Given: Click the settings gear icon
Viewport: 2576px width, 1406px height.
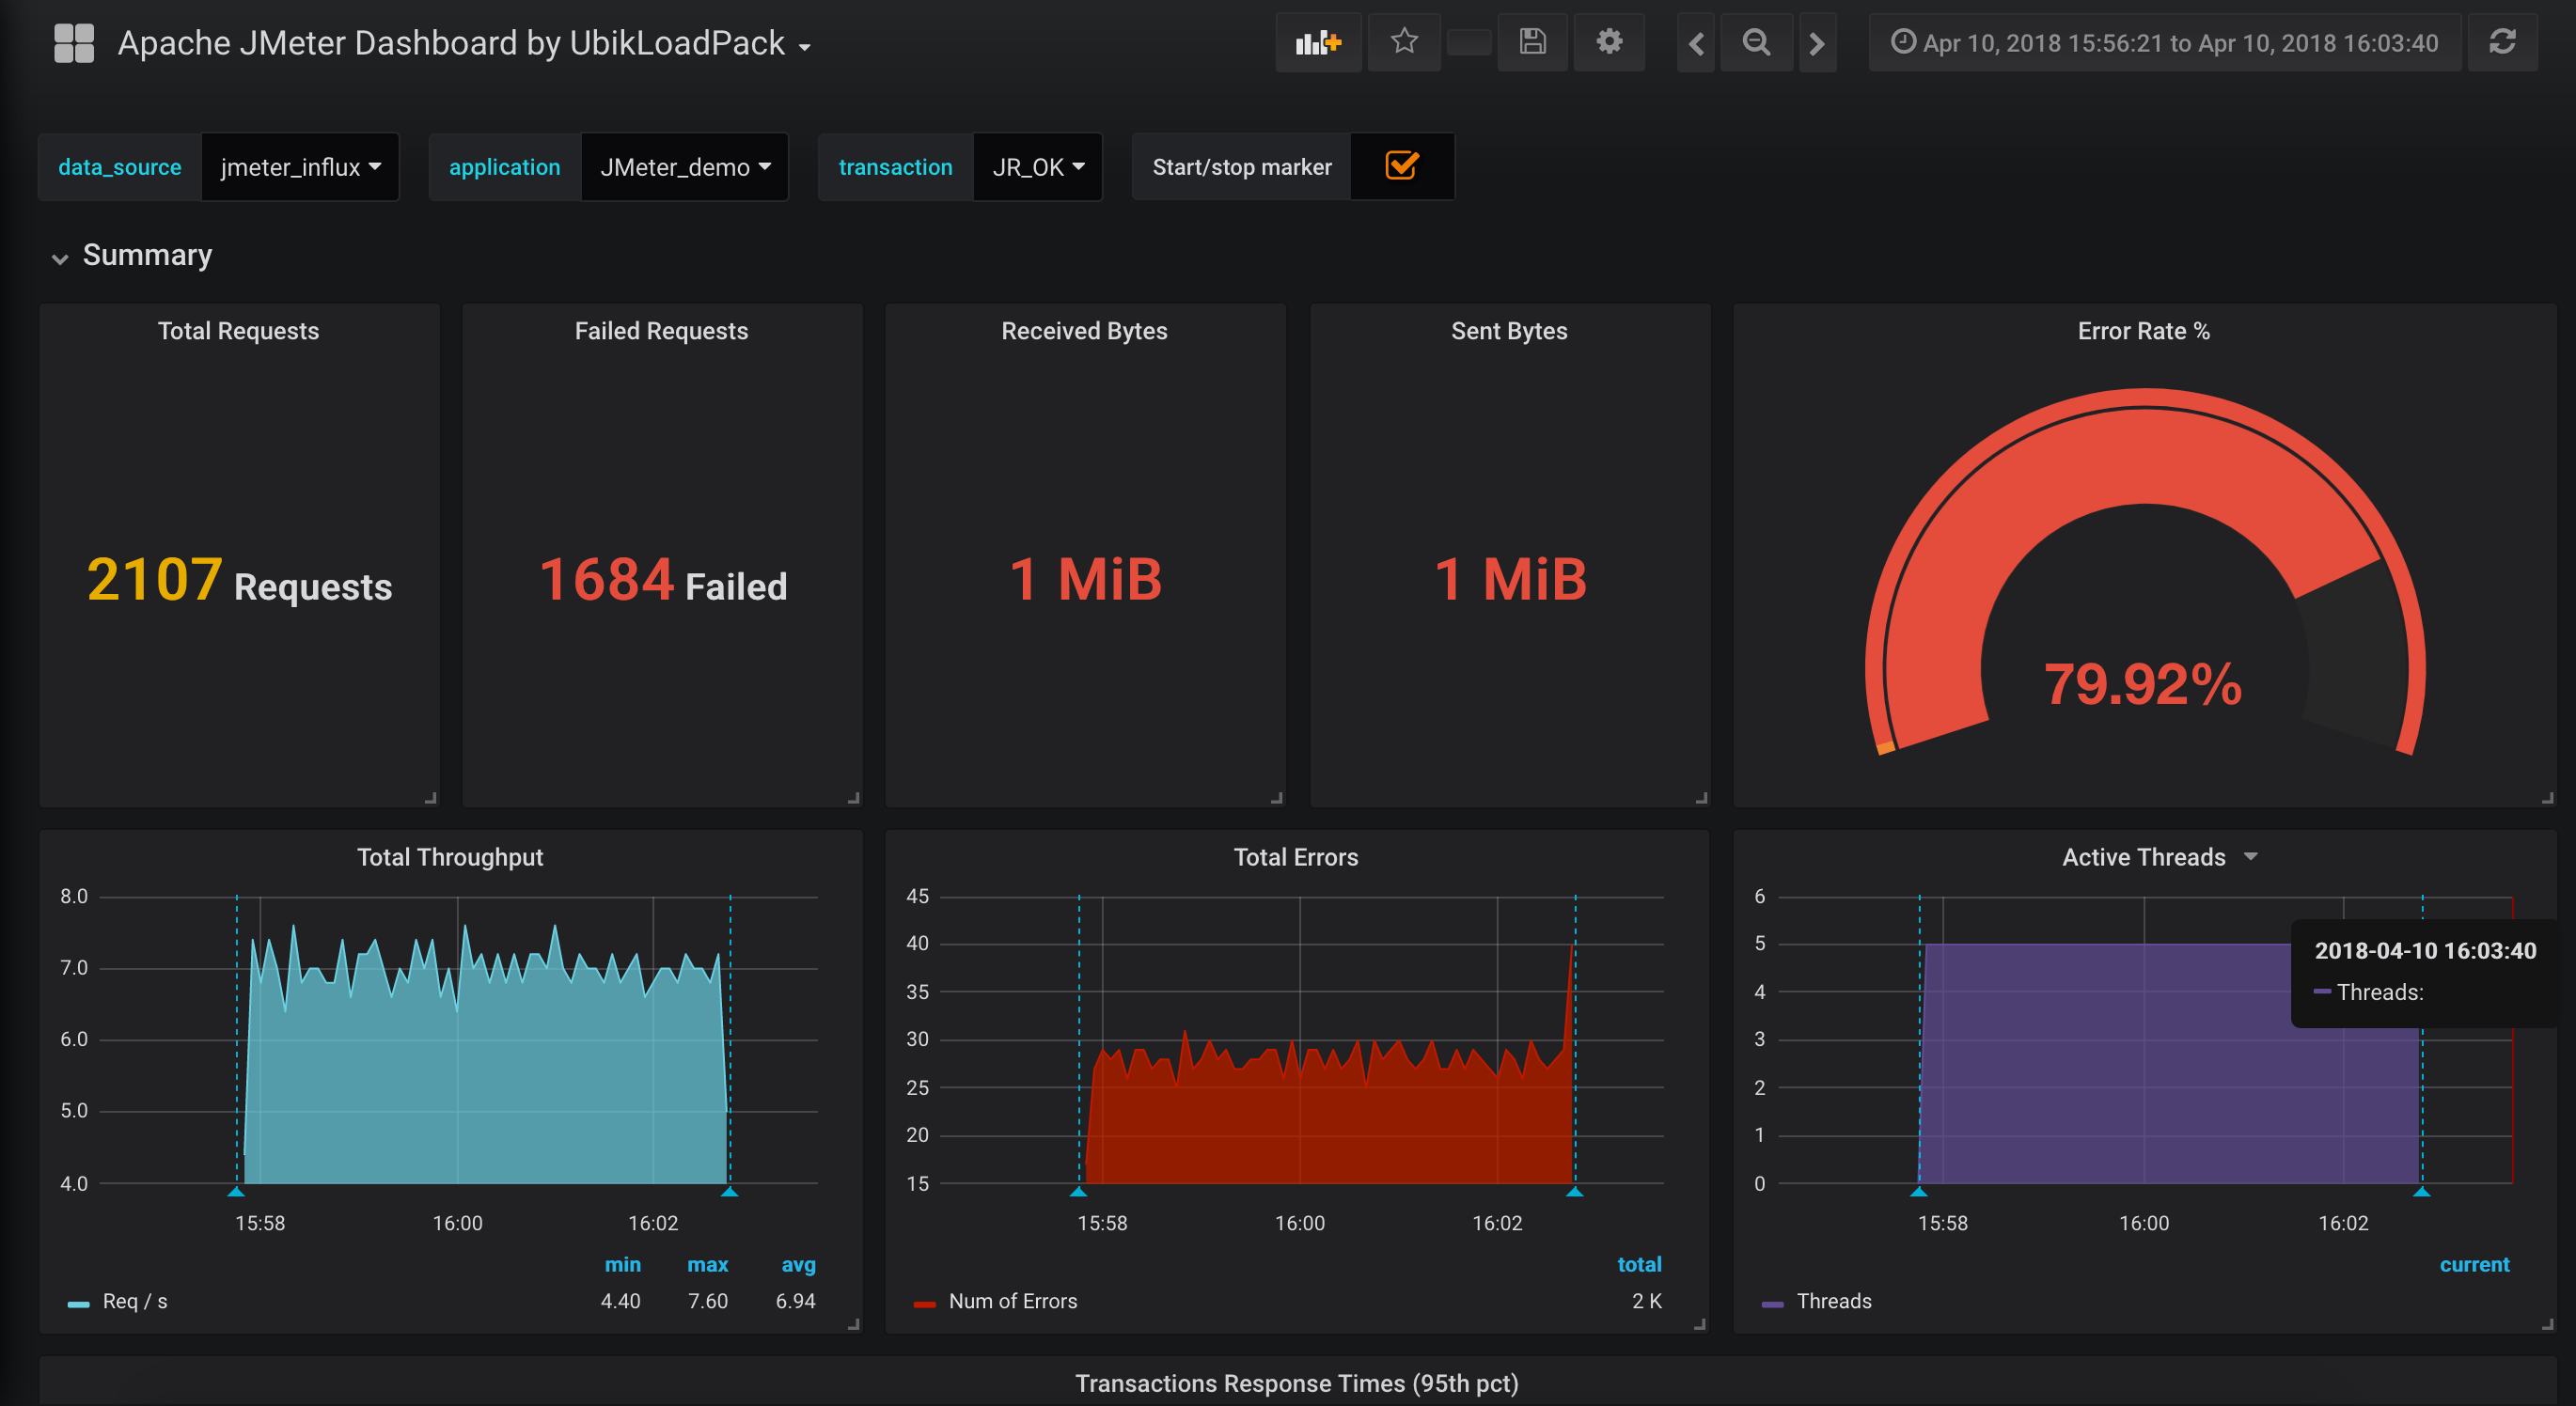Looking at the screenshot, I should click(1605, 43).
